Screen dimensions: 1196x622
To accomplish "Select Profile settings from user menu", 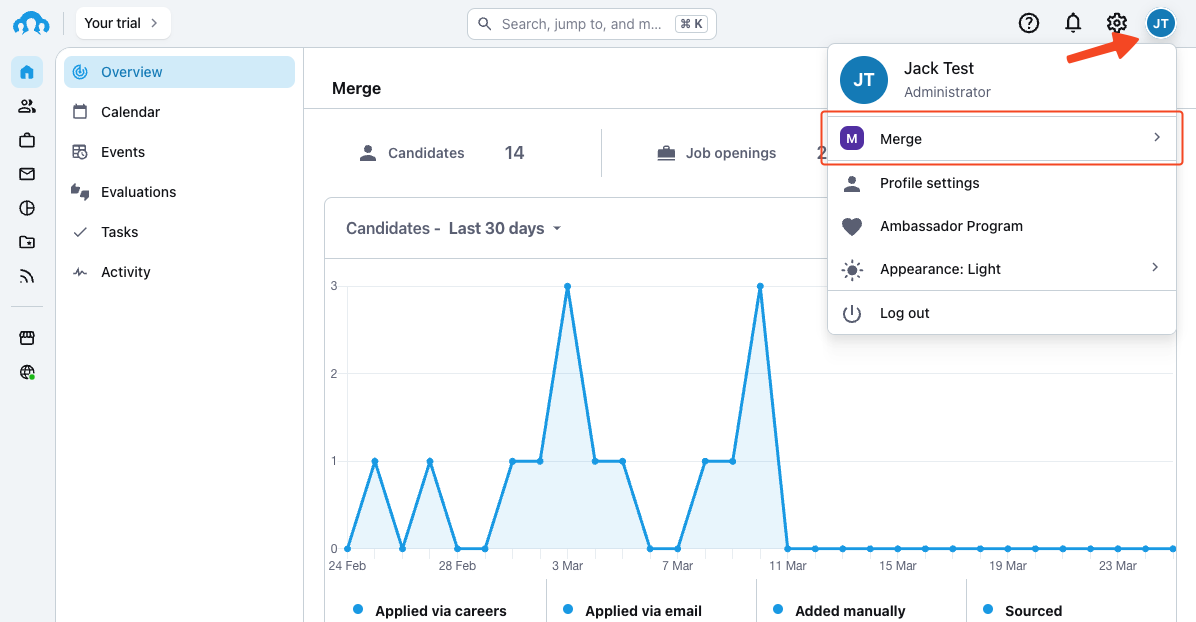I will [929, 183].
